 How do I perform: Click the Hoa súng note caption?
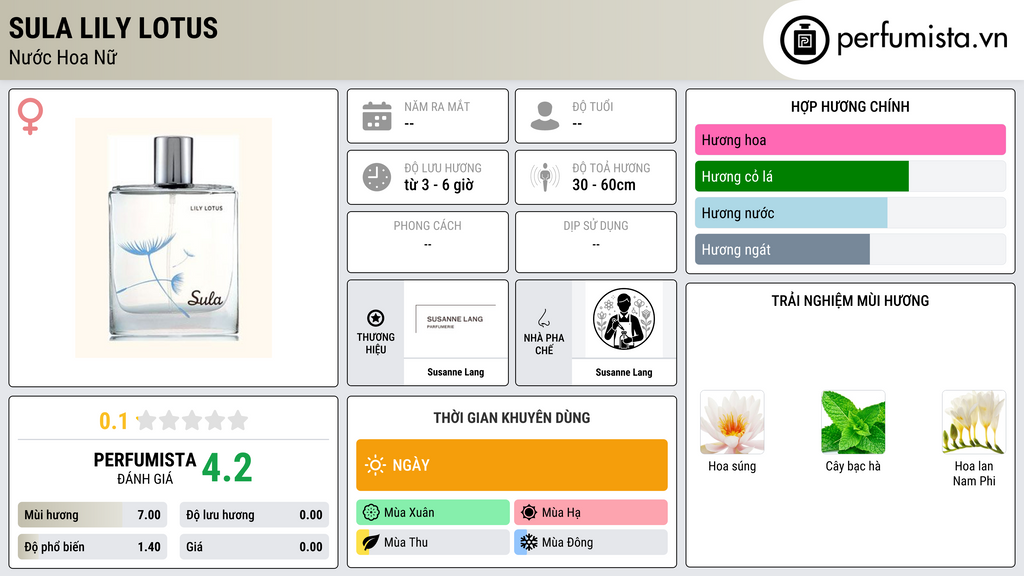coord(732,466)
